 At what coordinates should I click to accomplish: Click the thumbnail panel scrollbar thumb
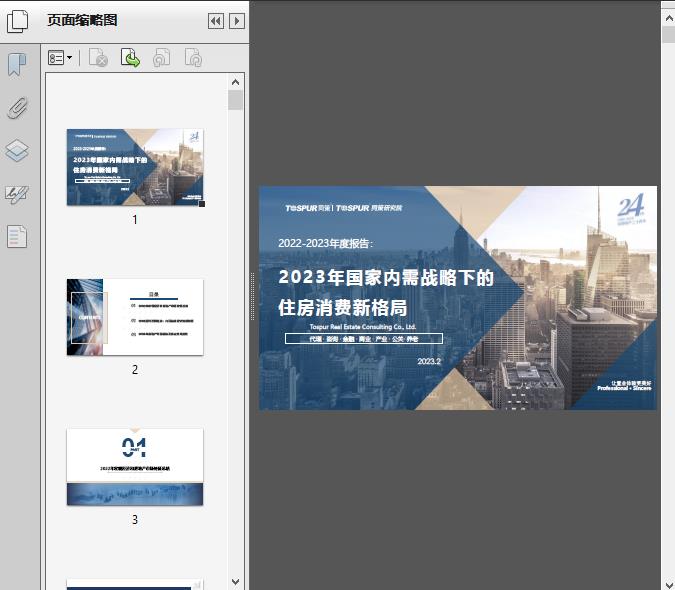point(235,100)
